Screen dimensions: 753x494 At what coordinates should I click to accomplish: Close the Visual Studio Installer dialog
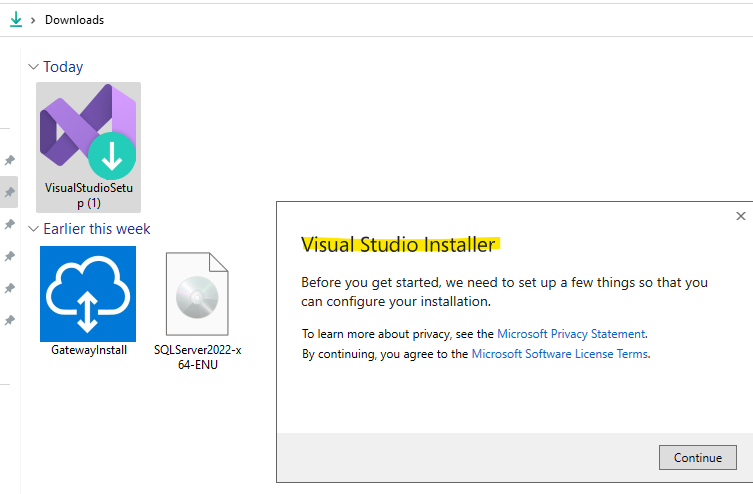click(x=741, y=216)
